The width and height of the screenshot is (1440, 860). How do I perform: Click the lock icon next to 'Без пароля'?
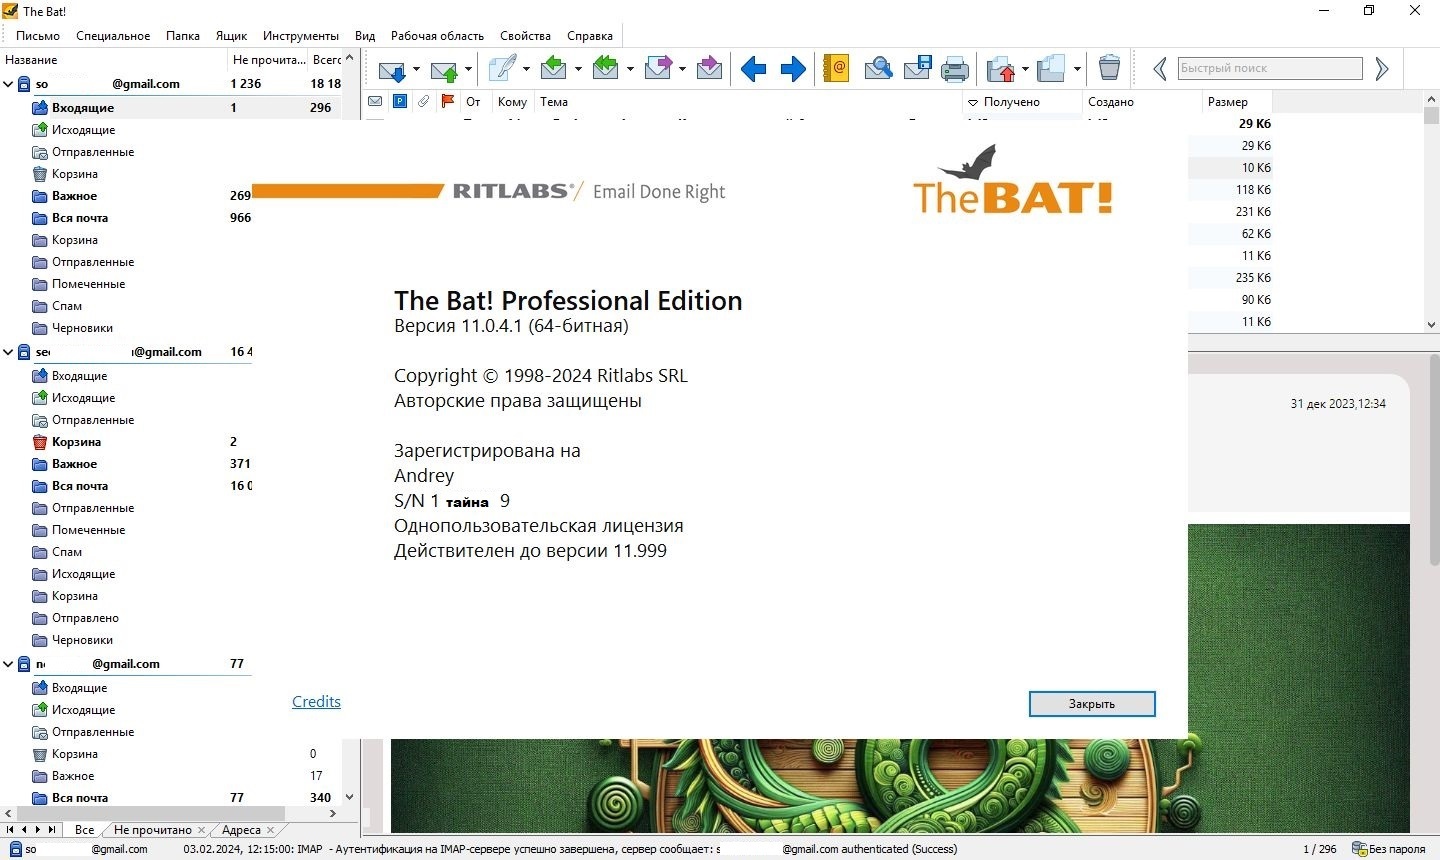[x=1359, y=849]
